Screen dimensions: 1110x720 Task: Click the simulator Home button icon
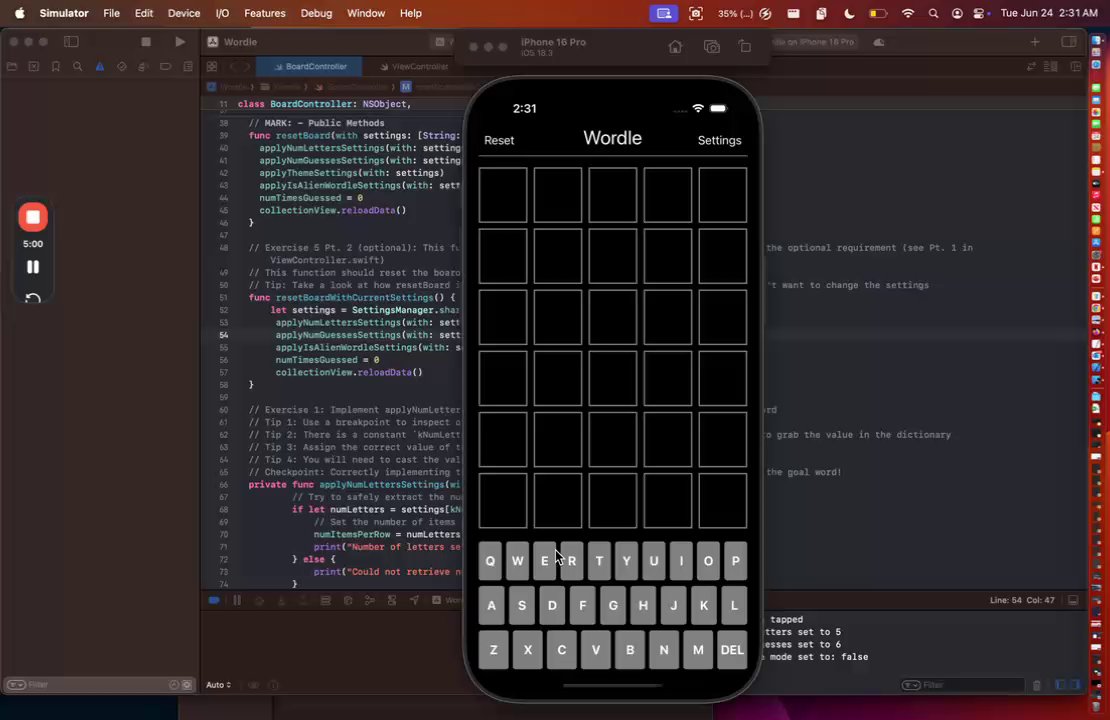(x=675, y=47)
